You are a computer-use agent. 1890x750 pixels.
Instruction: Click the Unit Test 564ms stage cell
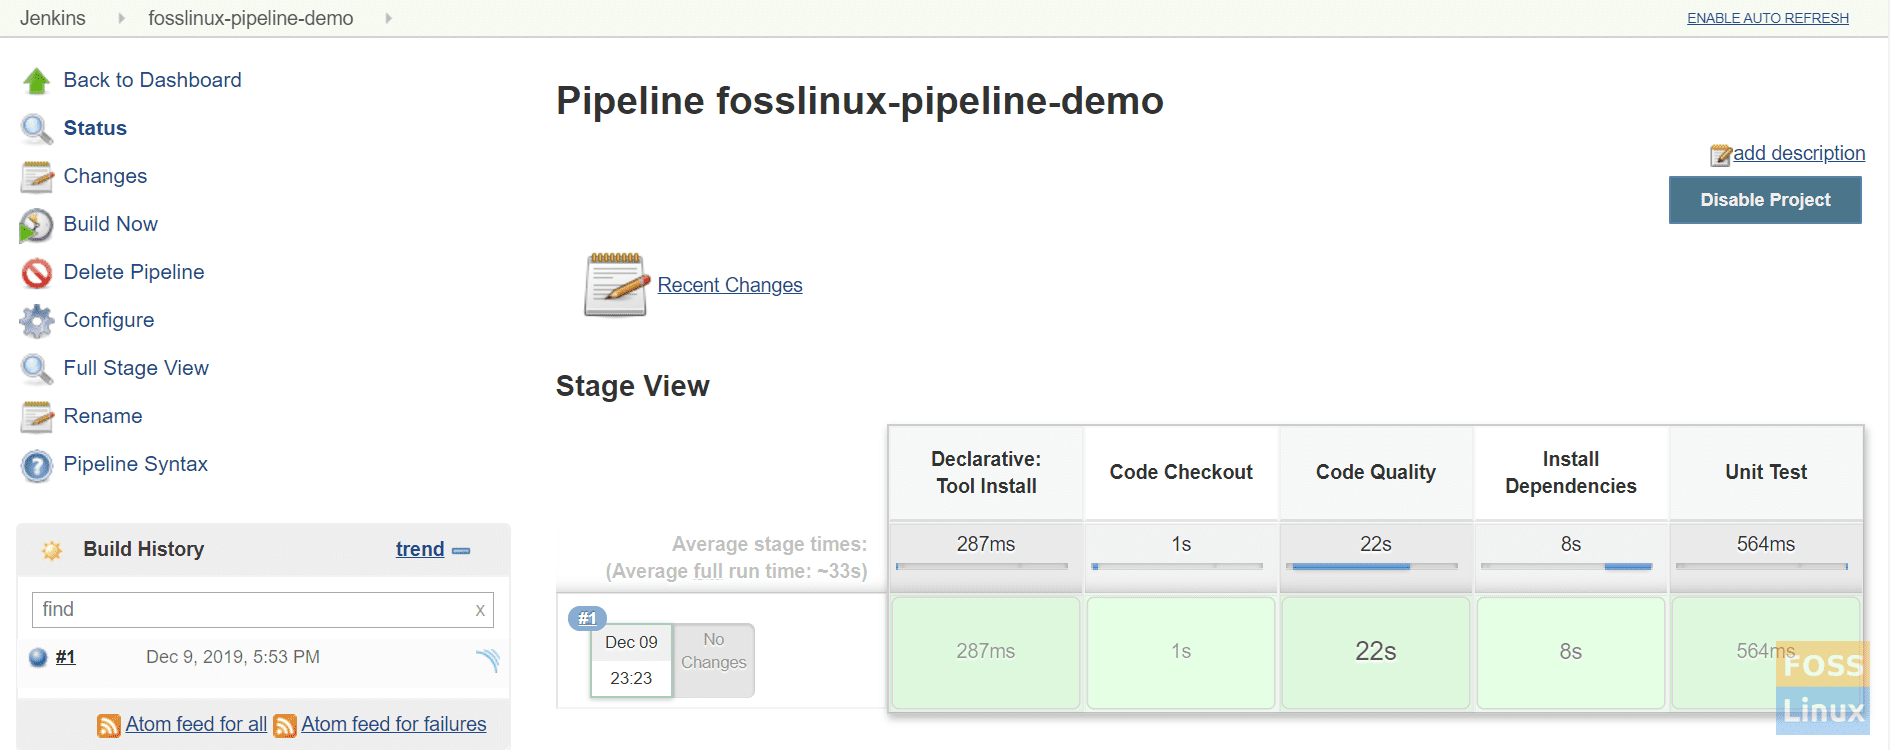point(1766,652)
